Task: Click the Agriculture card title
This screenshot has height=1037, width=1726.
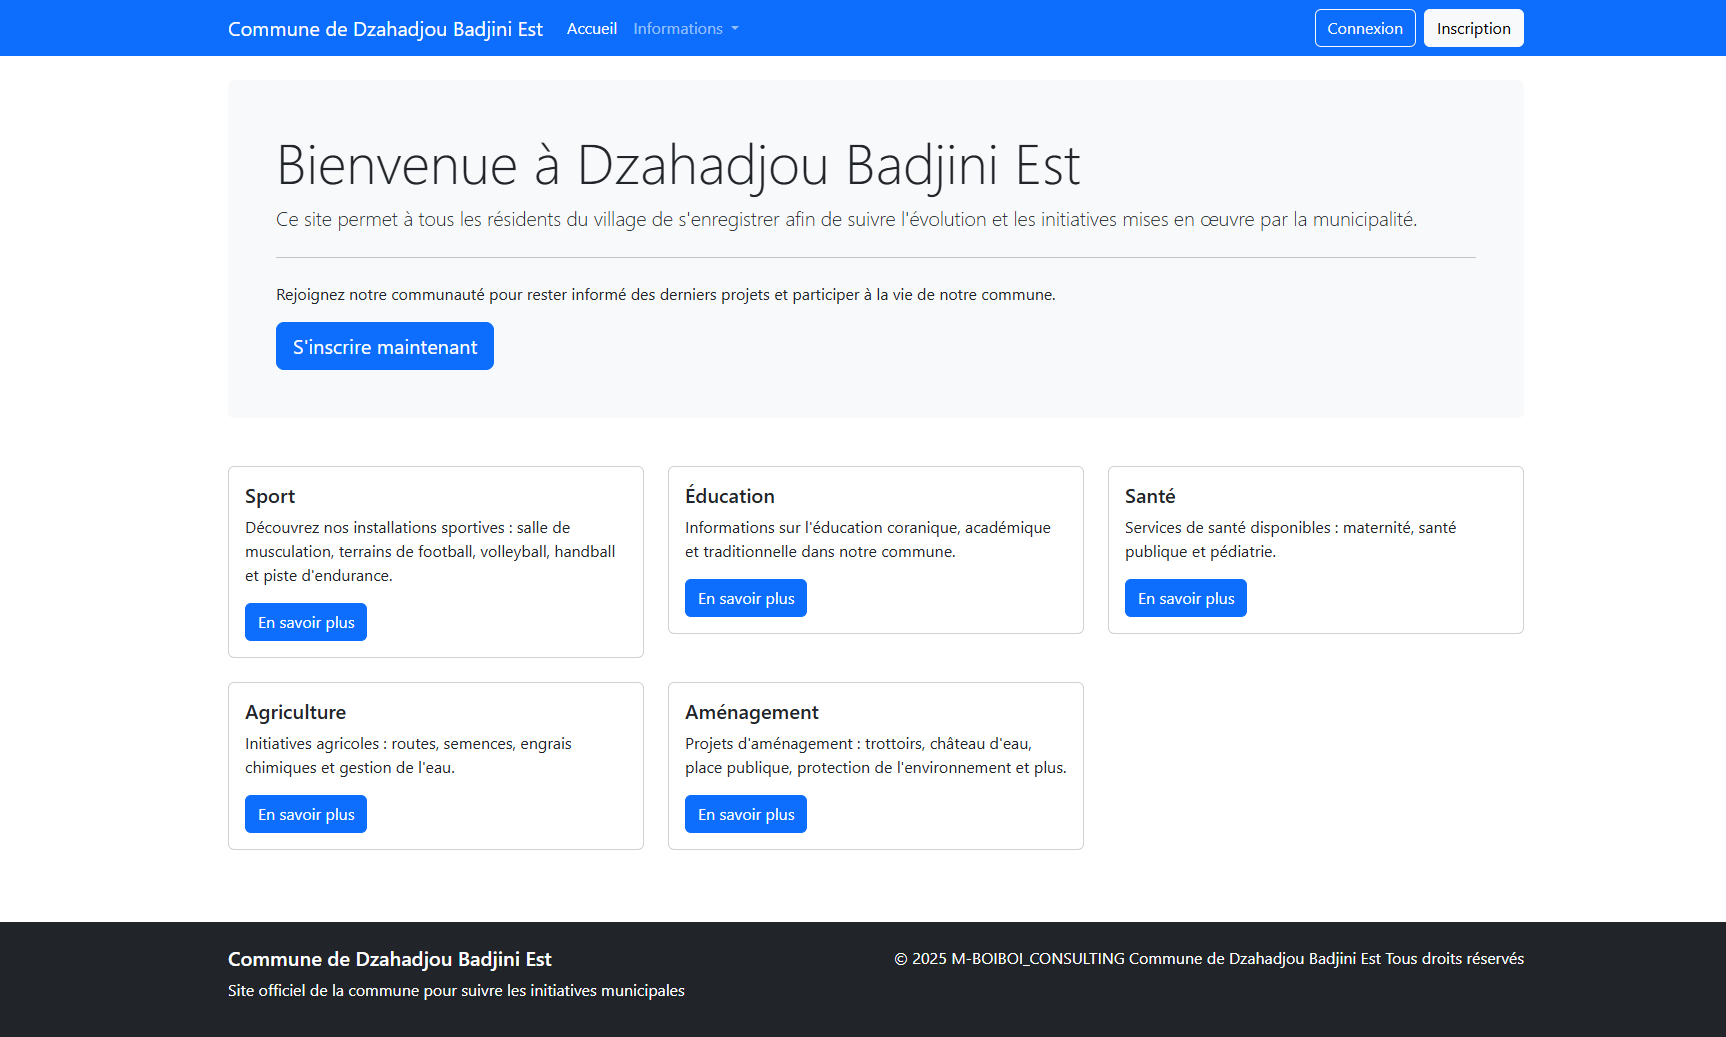Action: 295,713
